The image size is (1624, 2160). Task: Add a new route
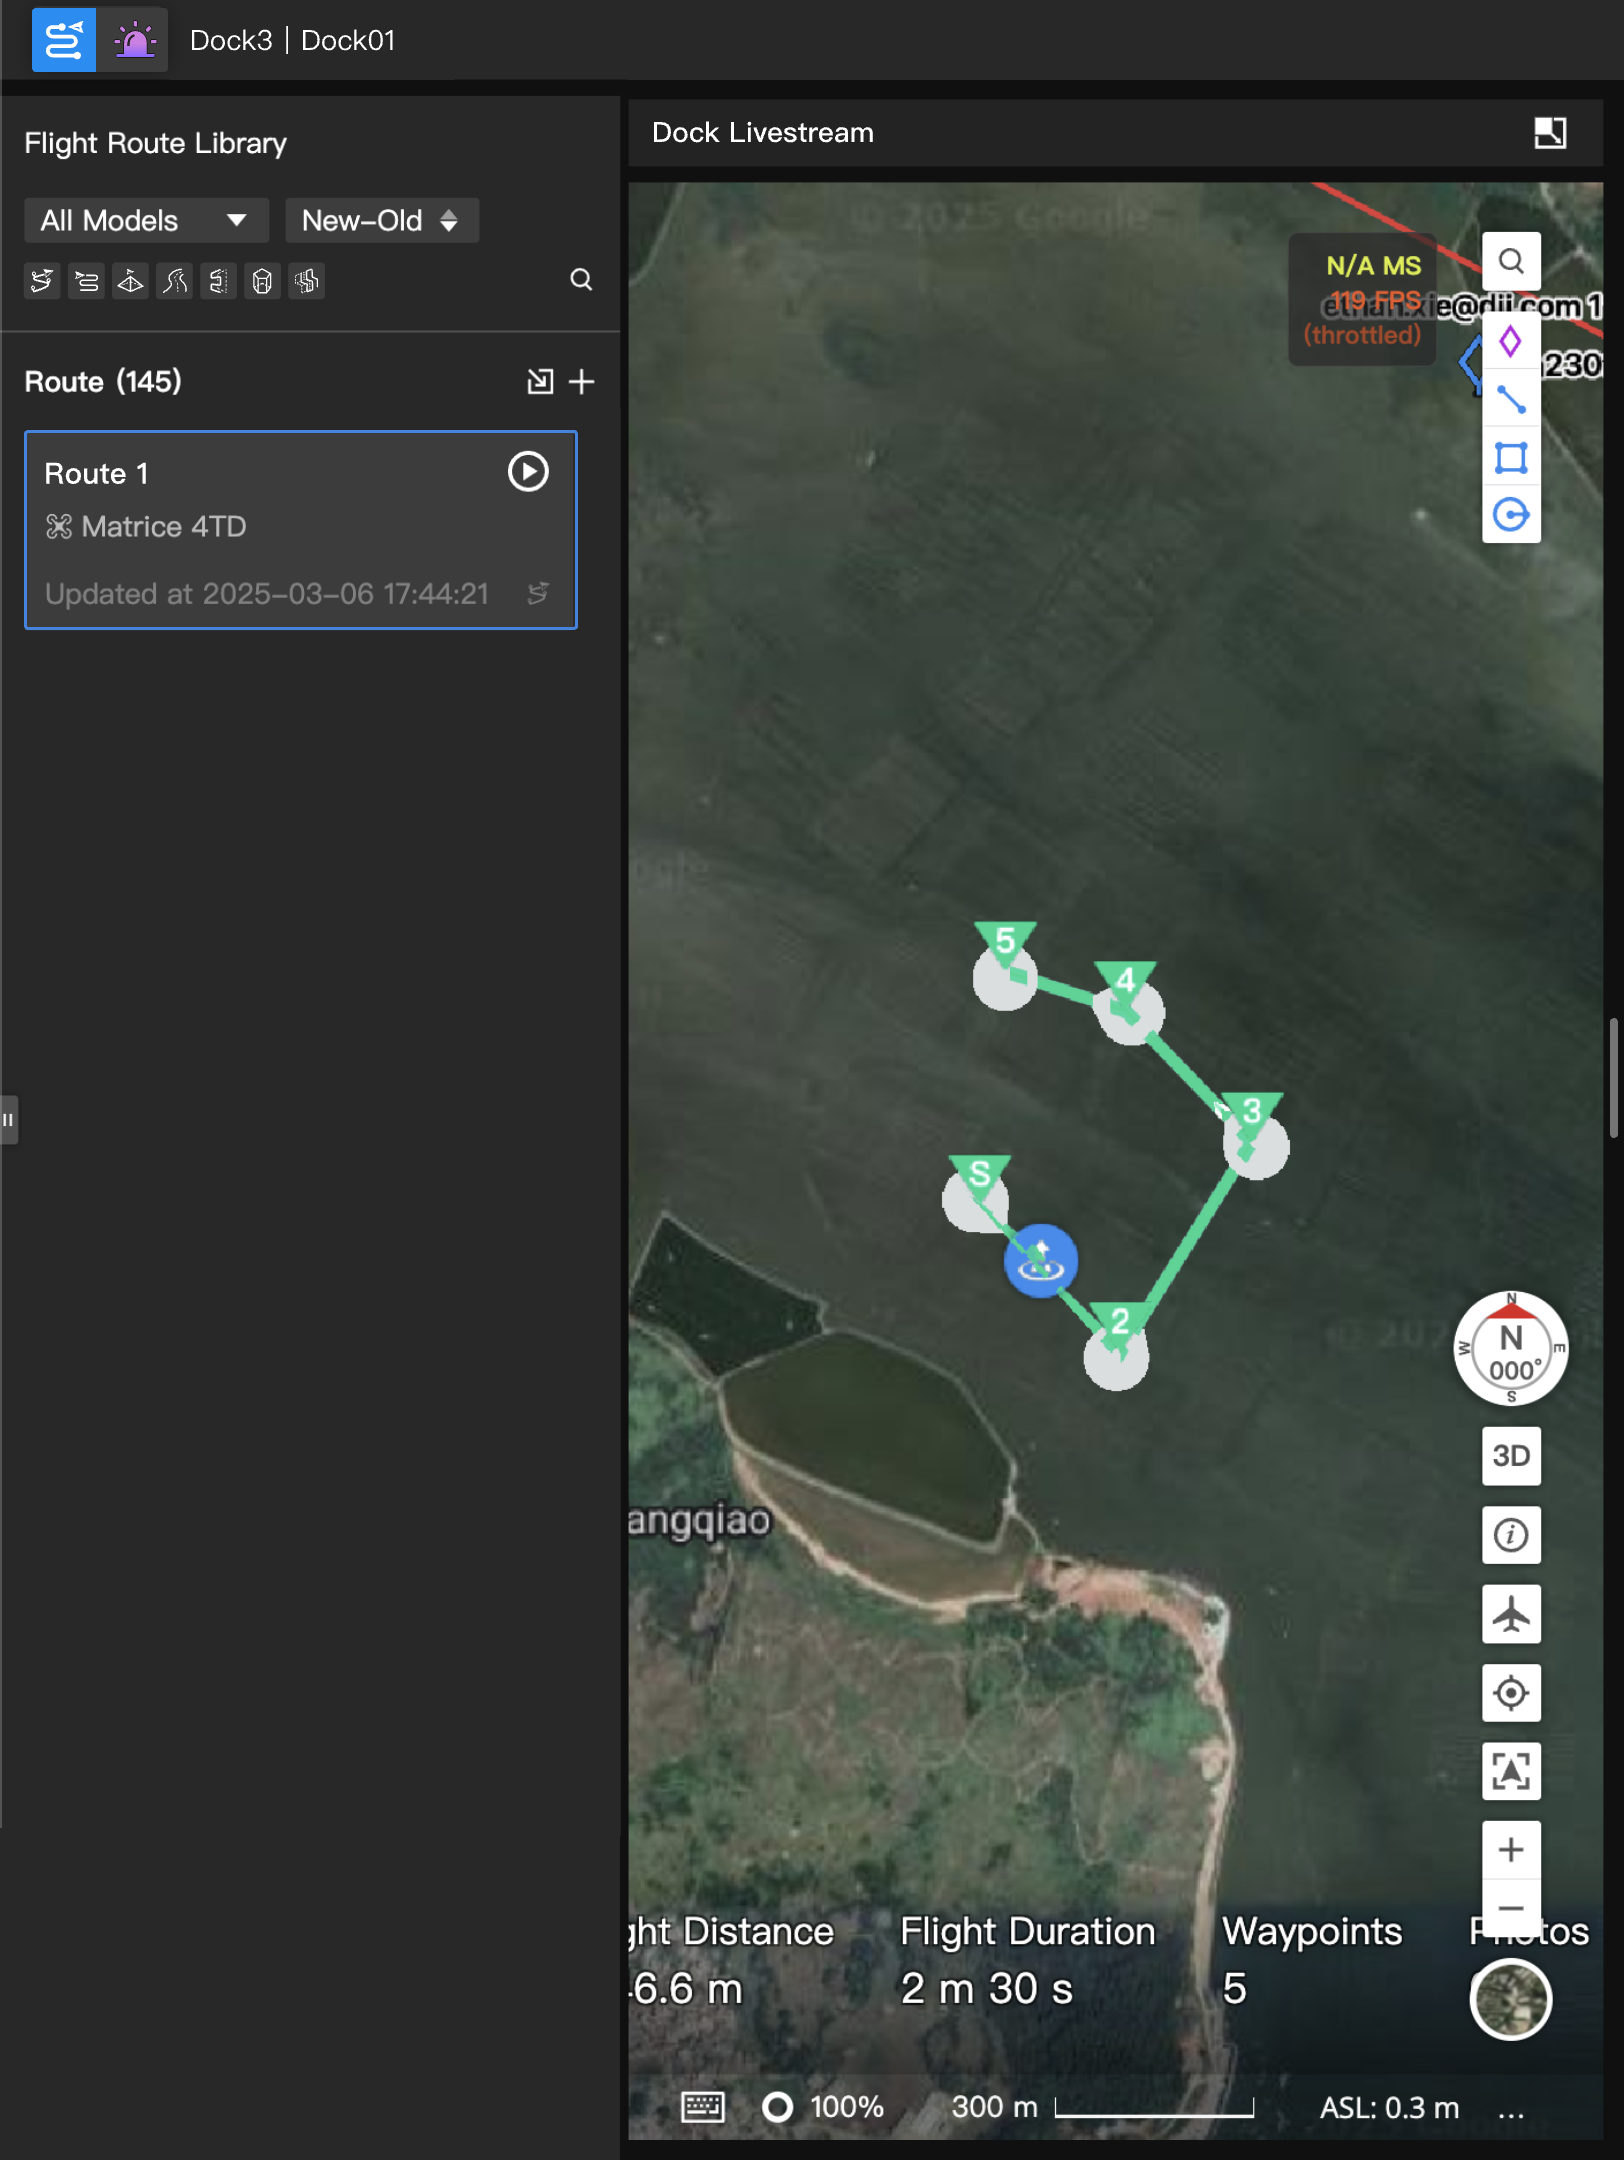(x=582, y=381)
